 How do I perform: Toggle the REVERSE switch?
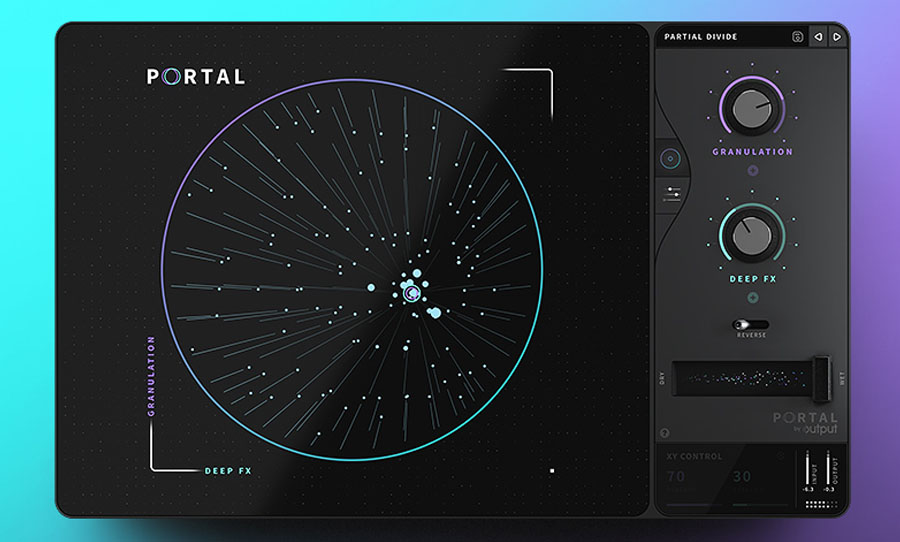[750, 325]
